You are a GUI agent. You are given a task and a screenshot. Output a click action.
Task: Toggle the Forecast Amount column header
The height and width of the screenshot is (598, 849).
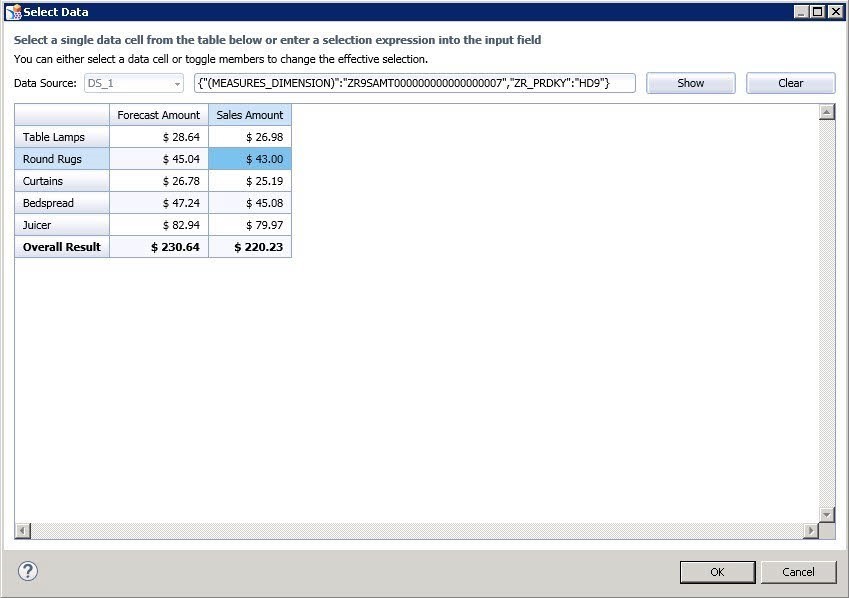coord(159,115)
